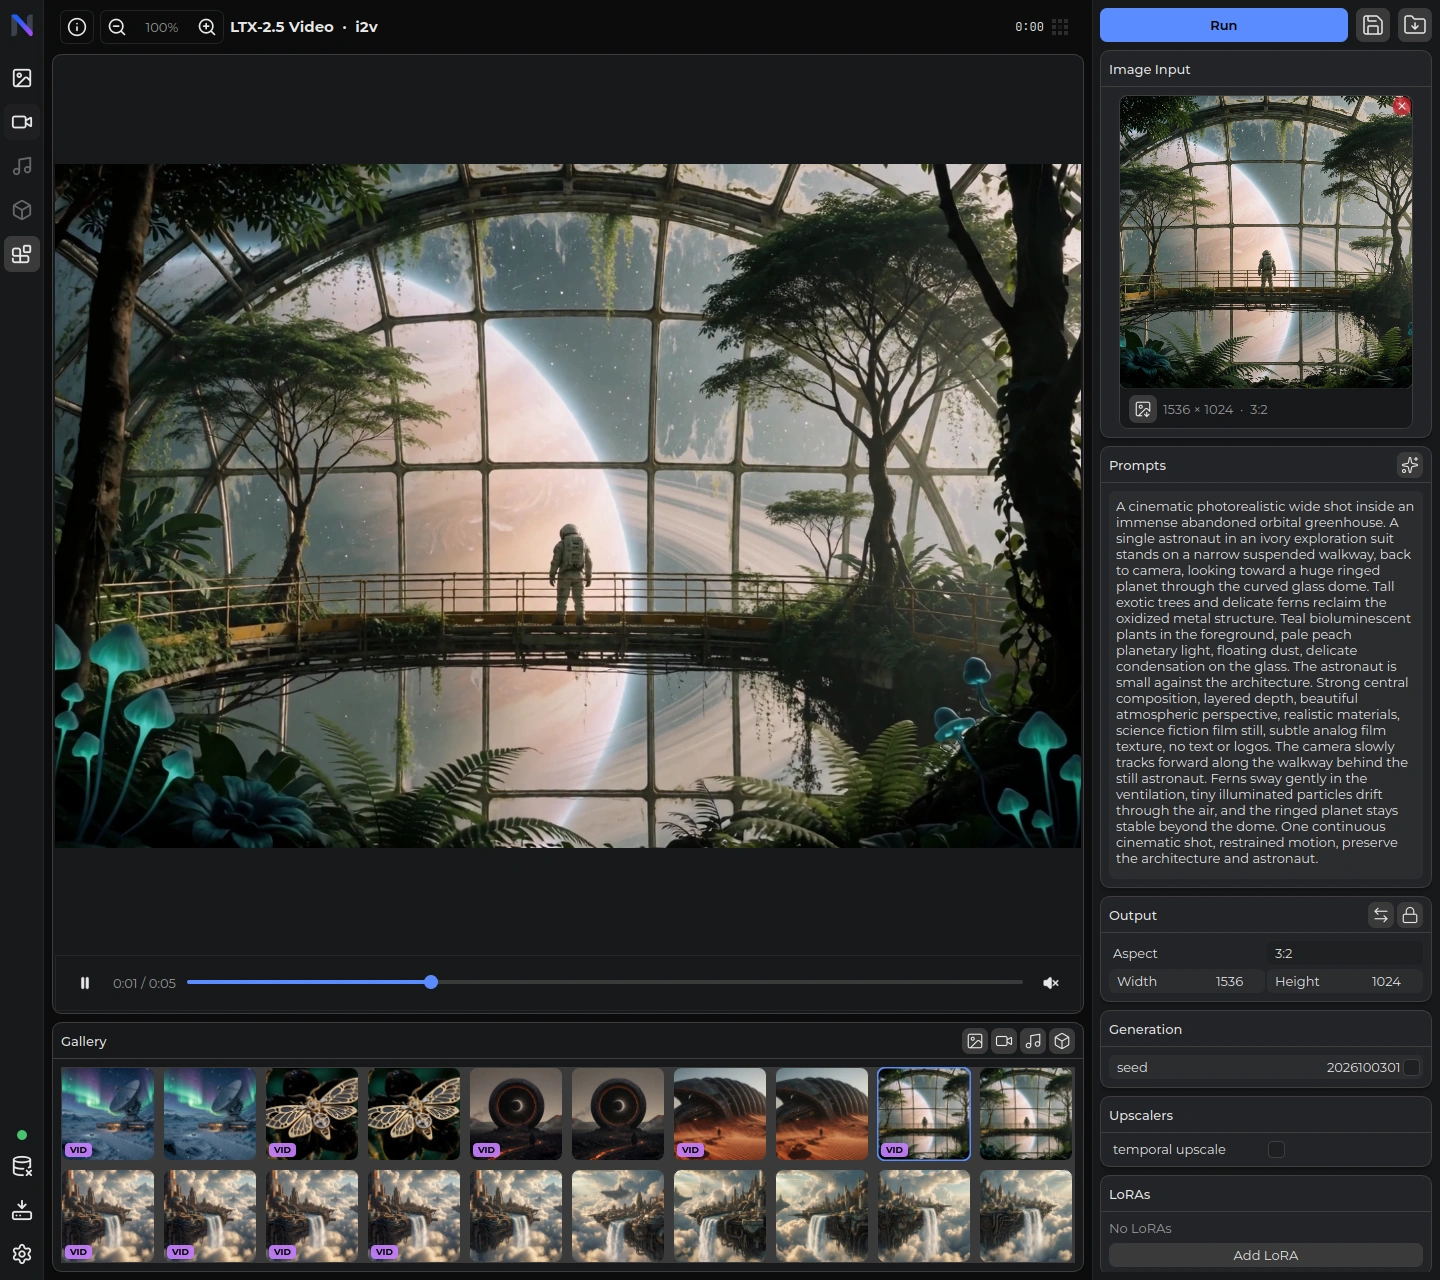This screenshot has height=1280, width=1440.
Task: Click the Generation section header
Action: pos(1145,1029)
